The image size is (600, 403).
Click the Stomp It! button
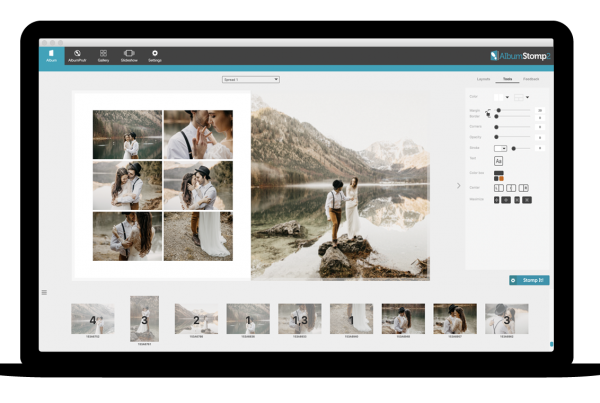coord(529,280)
